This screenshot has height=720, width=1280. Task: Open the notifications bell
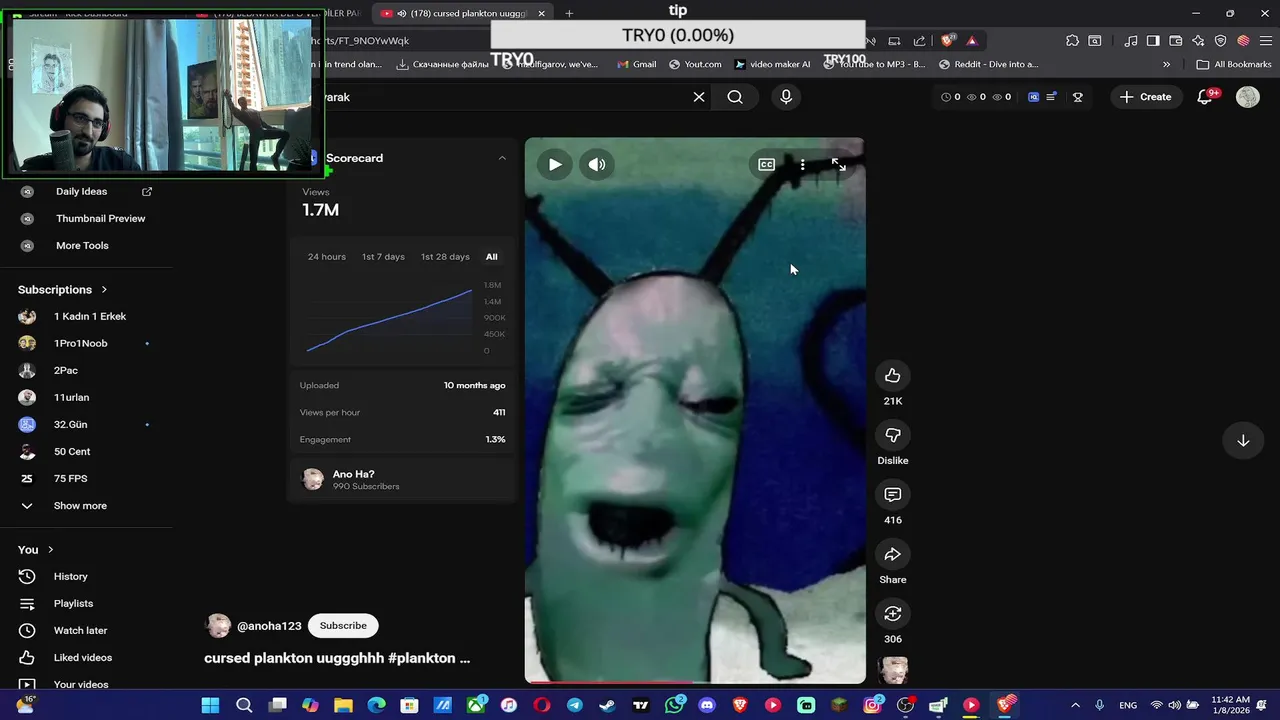(x=1205, y=97)
